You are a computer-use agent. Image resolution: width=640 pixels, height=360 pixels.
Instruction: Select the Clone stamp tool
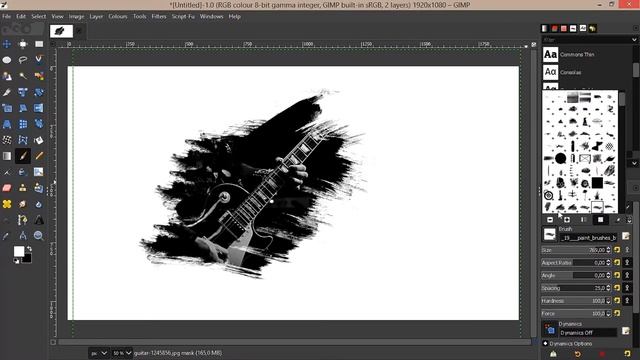tap(23, 188)
